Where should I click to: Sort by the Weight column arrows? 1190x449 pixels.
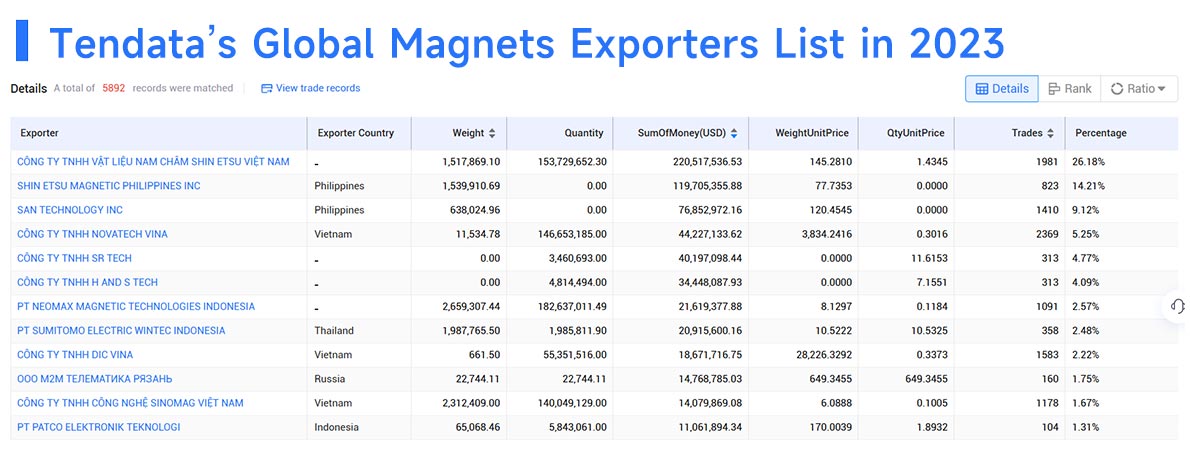(x=492, y=133)
